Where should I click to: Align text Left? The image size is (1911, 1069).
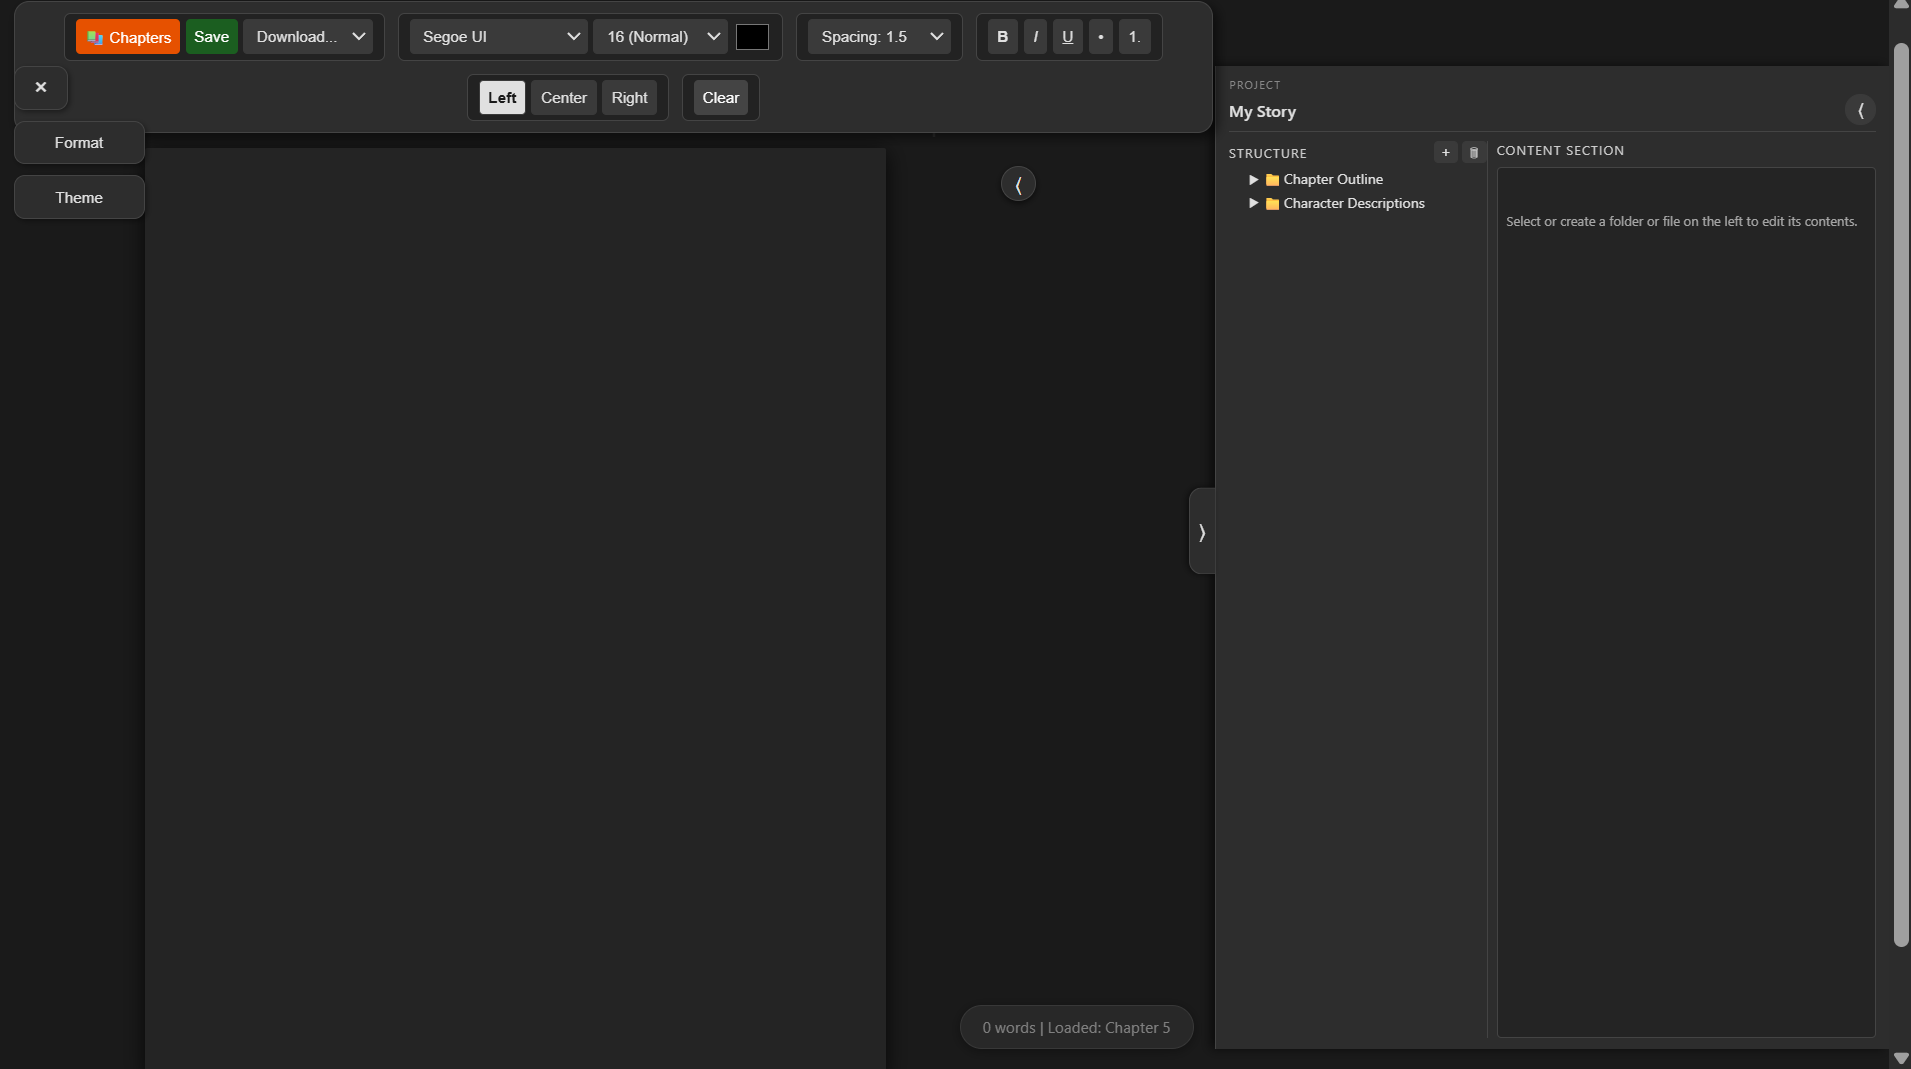(x=502, y=98)
